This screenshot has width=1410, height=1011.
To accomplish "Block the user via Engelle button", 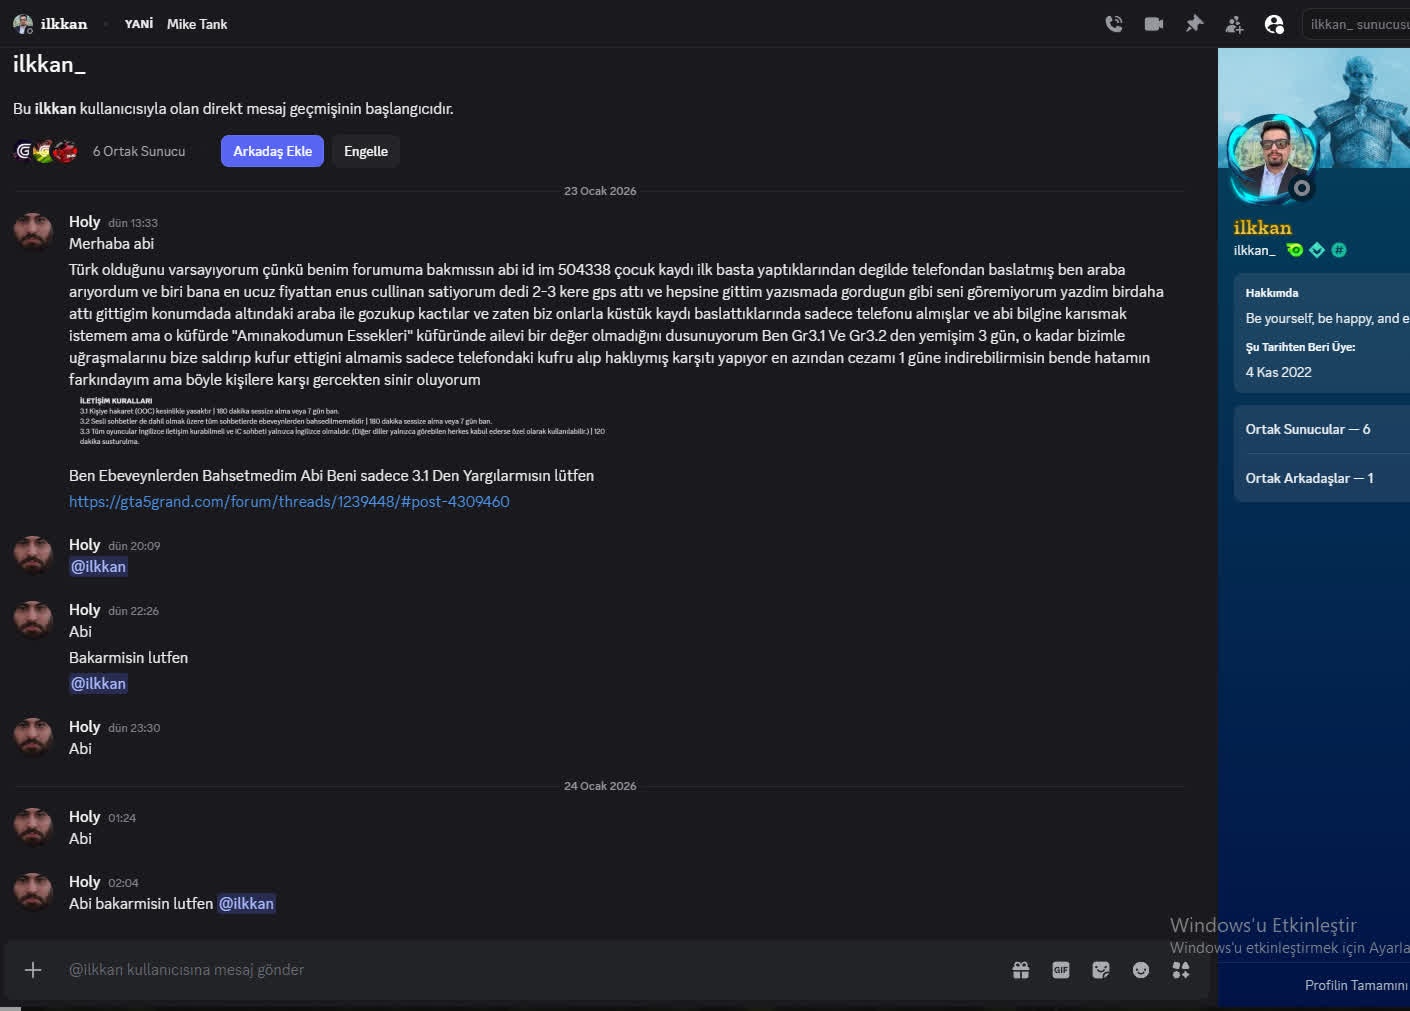I will click(365, 150).
